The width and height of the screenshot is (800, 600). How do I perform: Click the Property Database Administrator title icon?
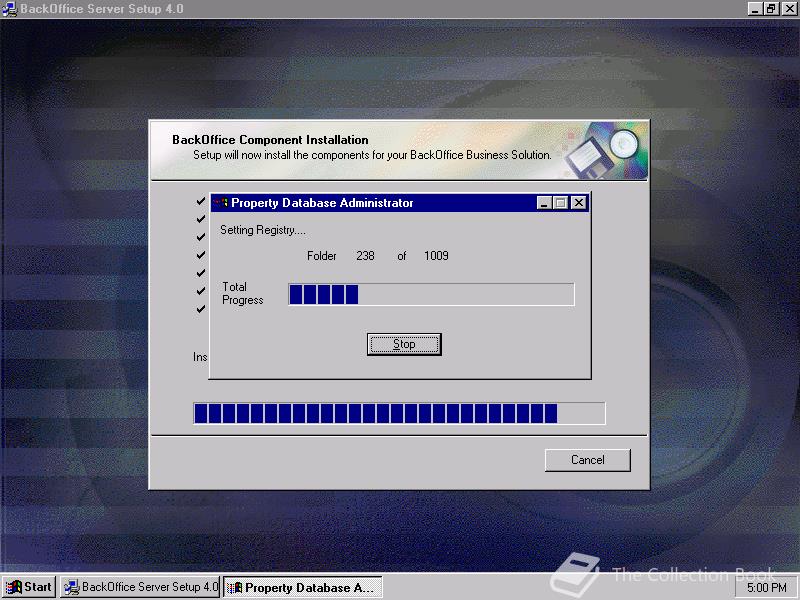tap(221, 203)
